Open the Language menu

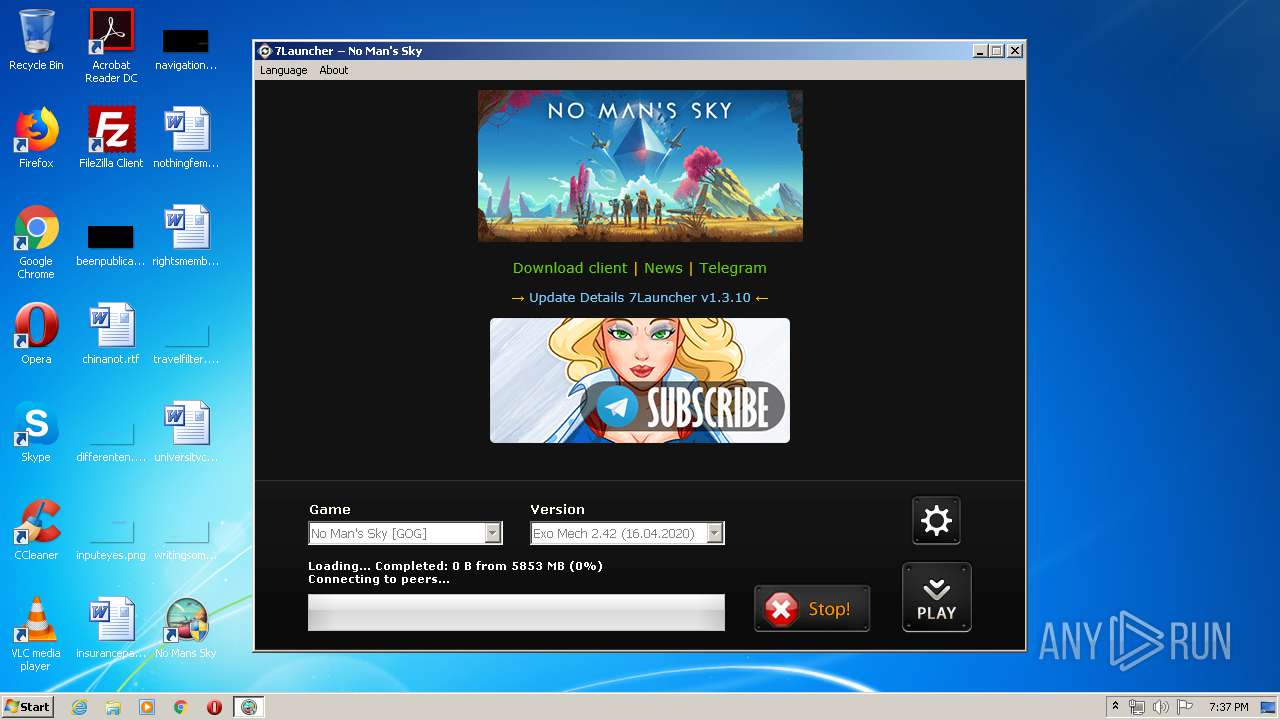pos(284,70)
